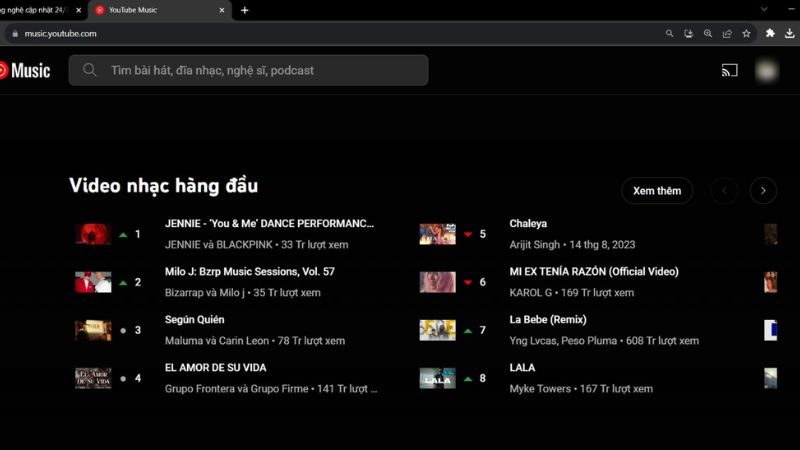Click the Milo J thumbnail at rank 2
The width and height of the screenshot is (800, 450).
[x=93, y=282]
